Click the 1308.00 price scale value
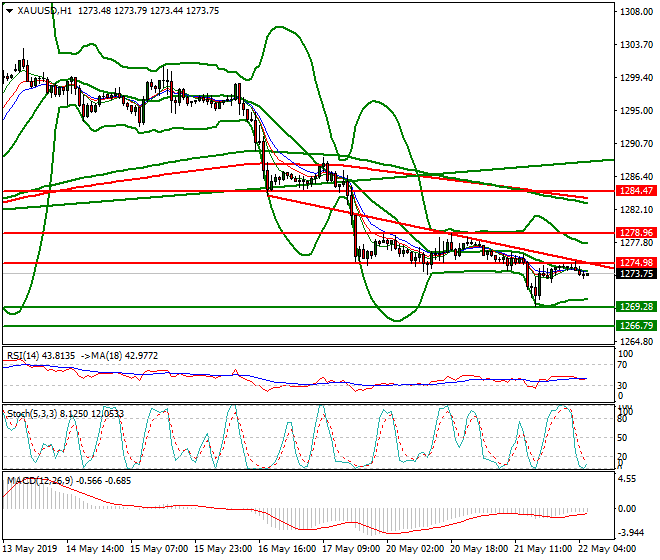 point(636,12)
